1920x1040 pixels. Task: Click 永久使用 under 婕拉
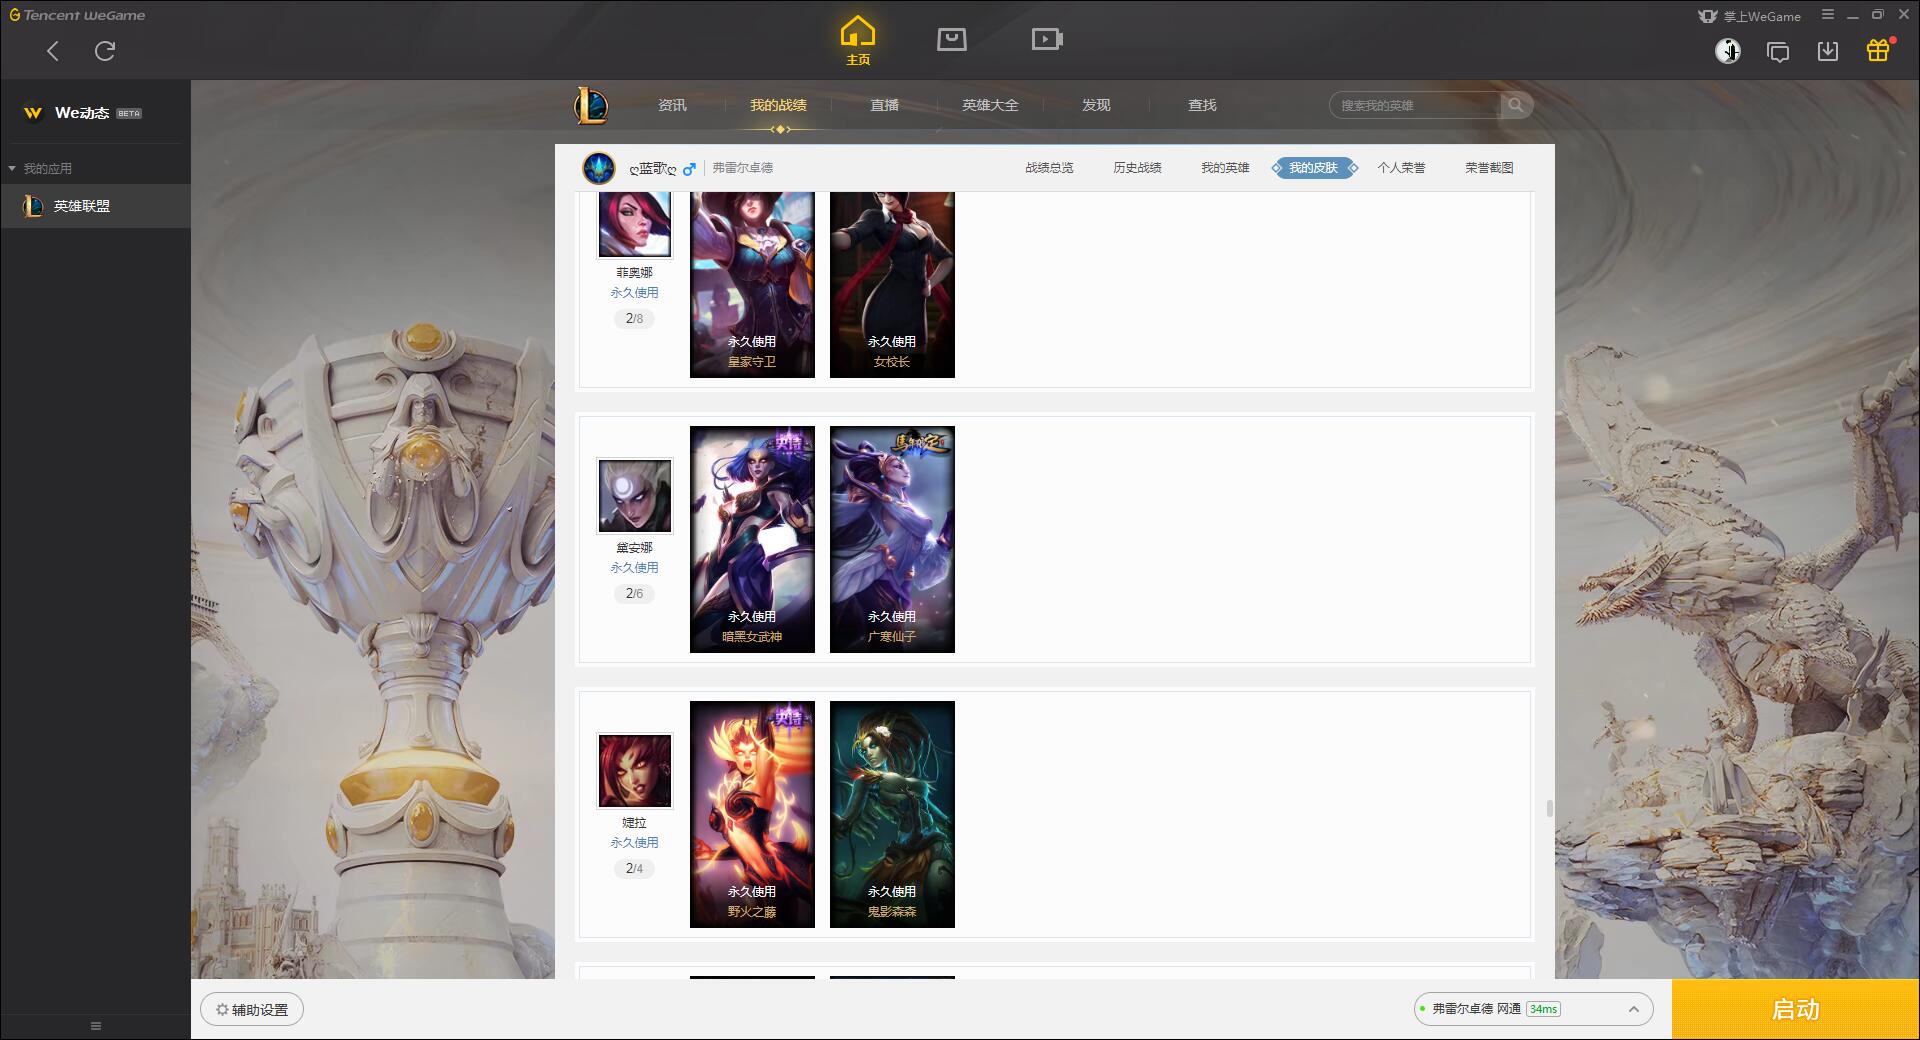[x=635, y=843]
